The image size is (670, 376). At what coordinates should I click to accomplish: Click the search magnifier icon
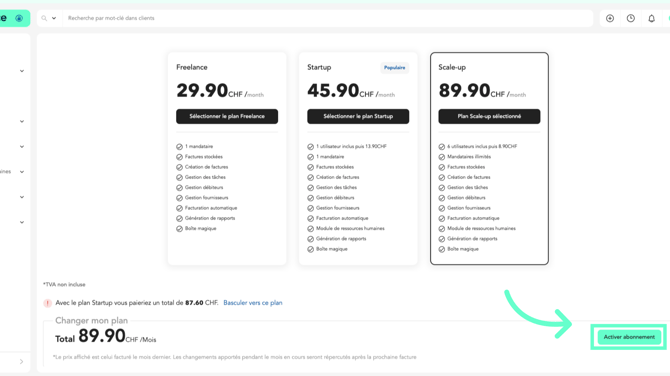point(44,18)
